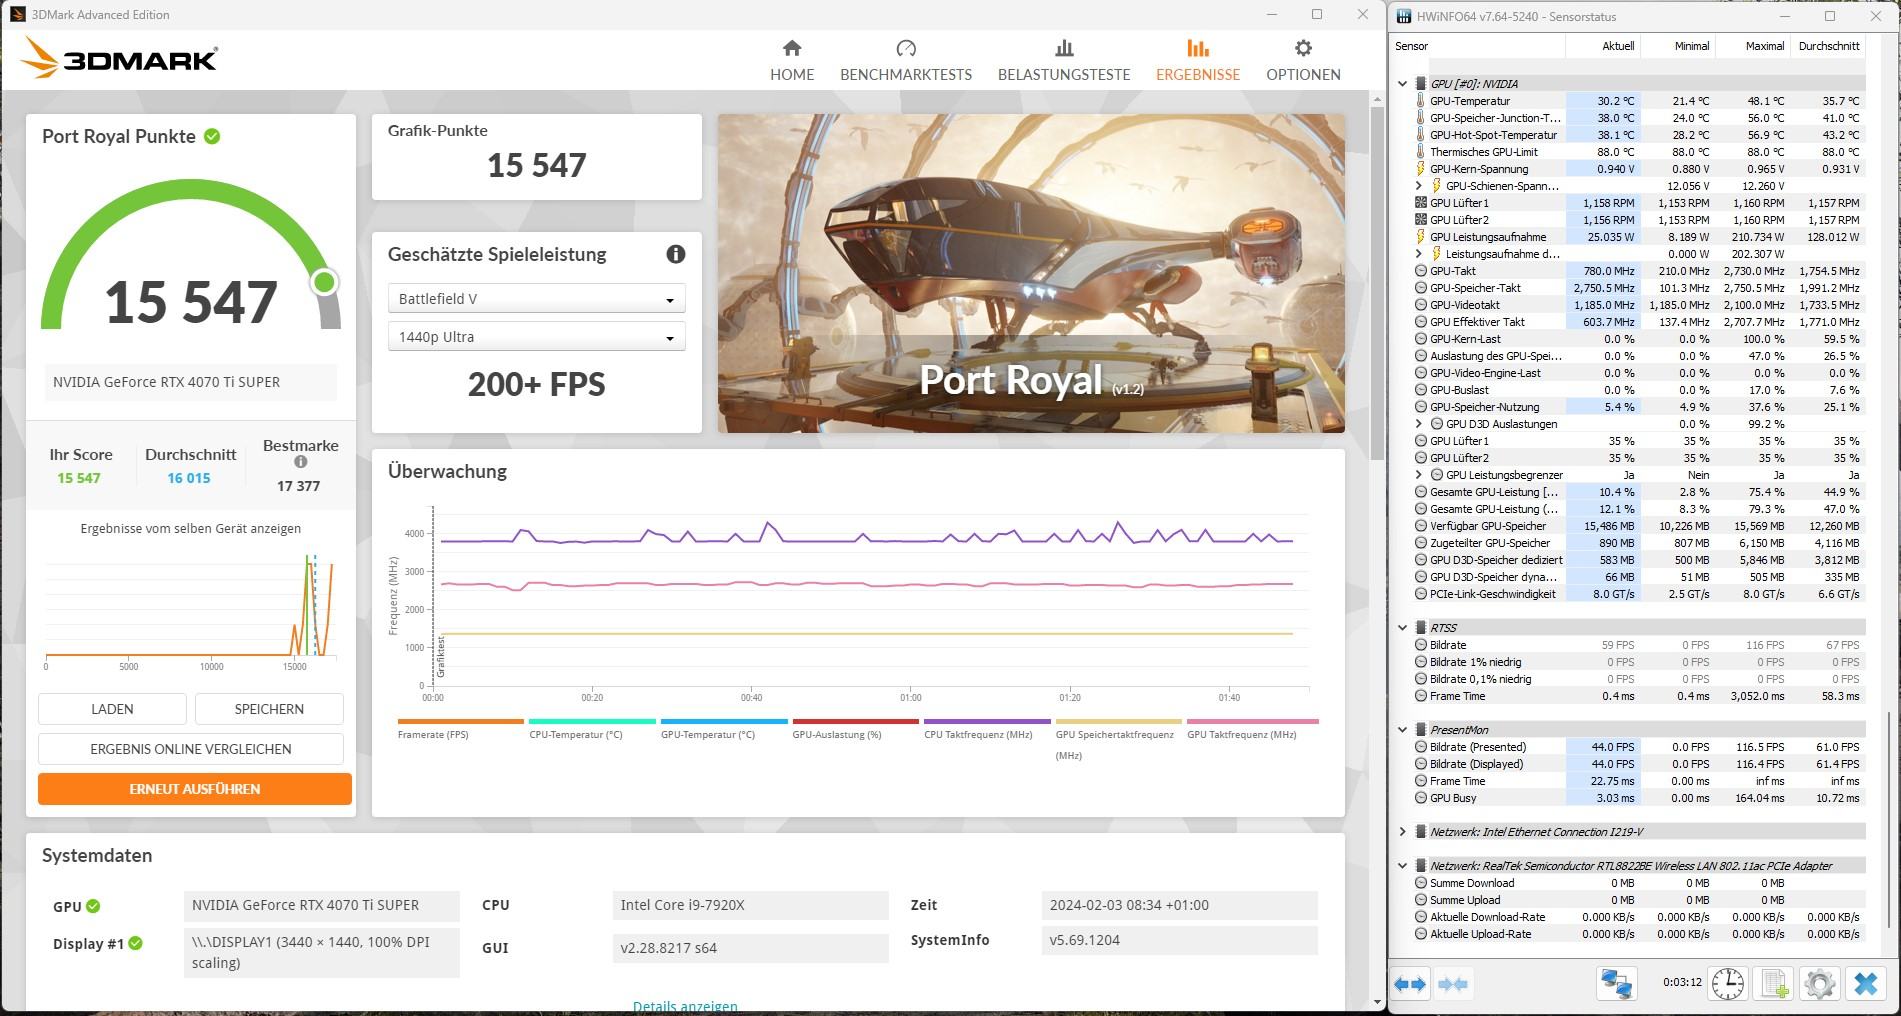1901x1016 pixels.
Task: Expand the GPU Leistungsbegrenzer node
Action: 1418,475
